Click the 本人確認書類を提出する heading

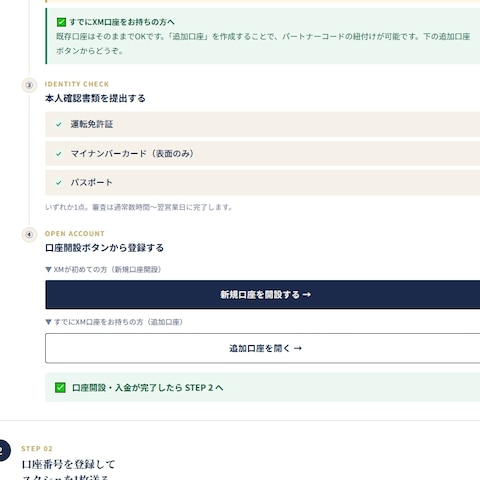95,98
